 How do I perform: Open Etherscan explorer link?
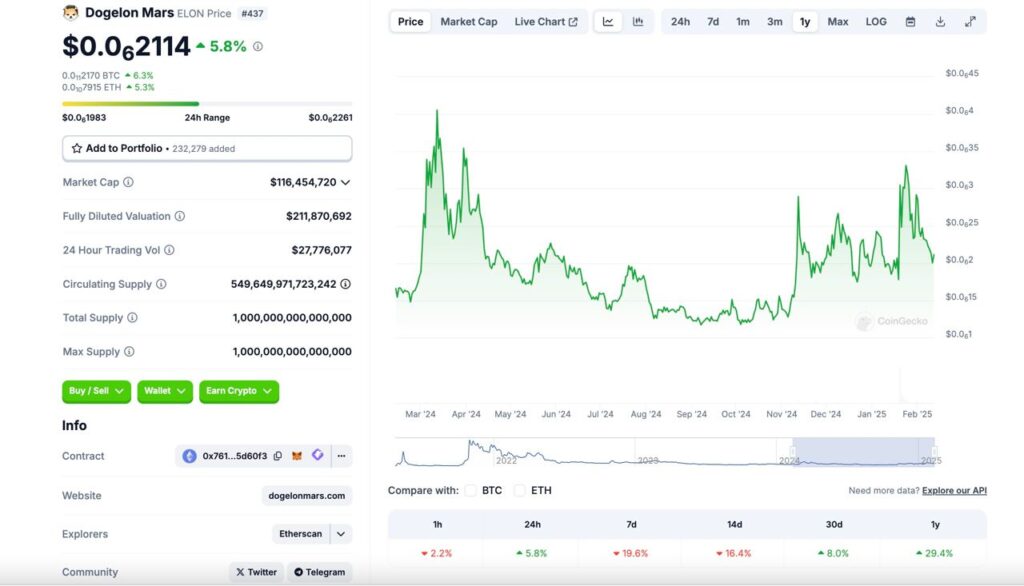pos(300,534)
